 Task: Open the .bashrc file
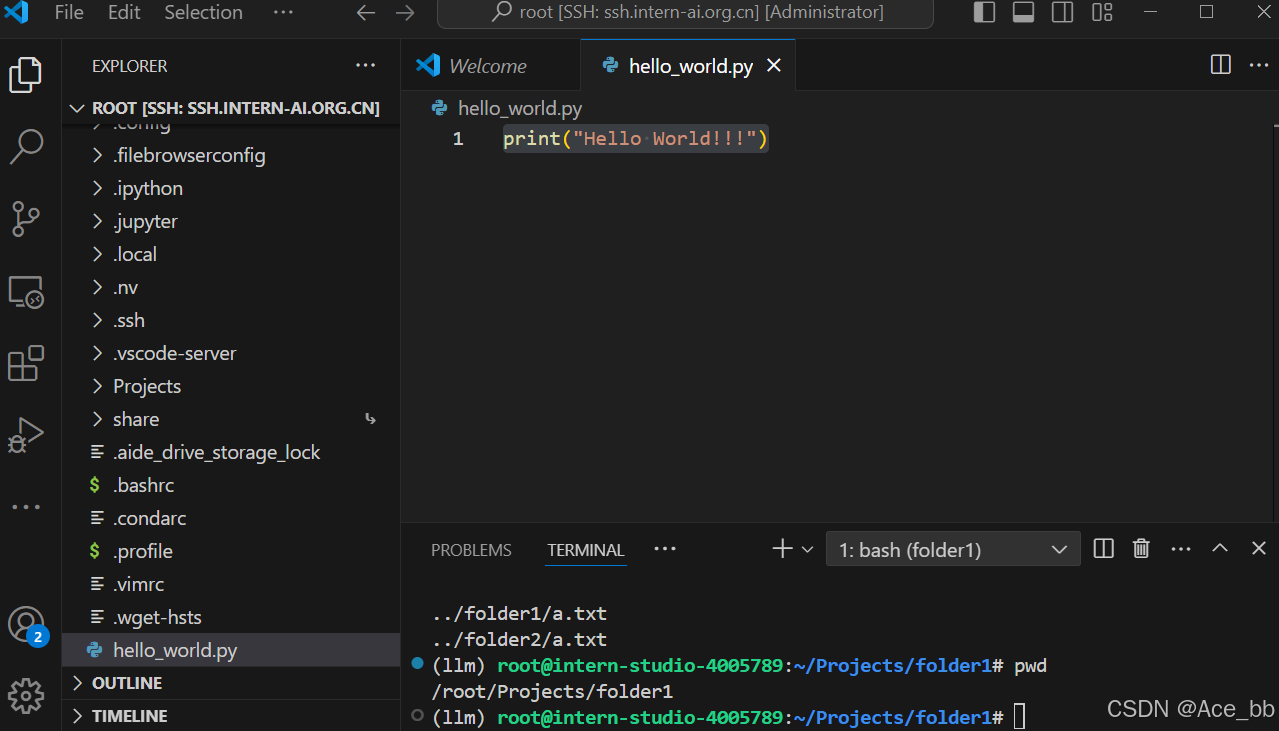(x=231, y=486)
